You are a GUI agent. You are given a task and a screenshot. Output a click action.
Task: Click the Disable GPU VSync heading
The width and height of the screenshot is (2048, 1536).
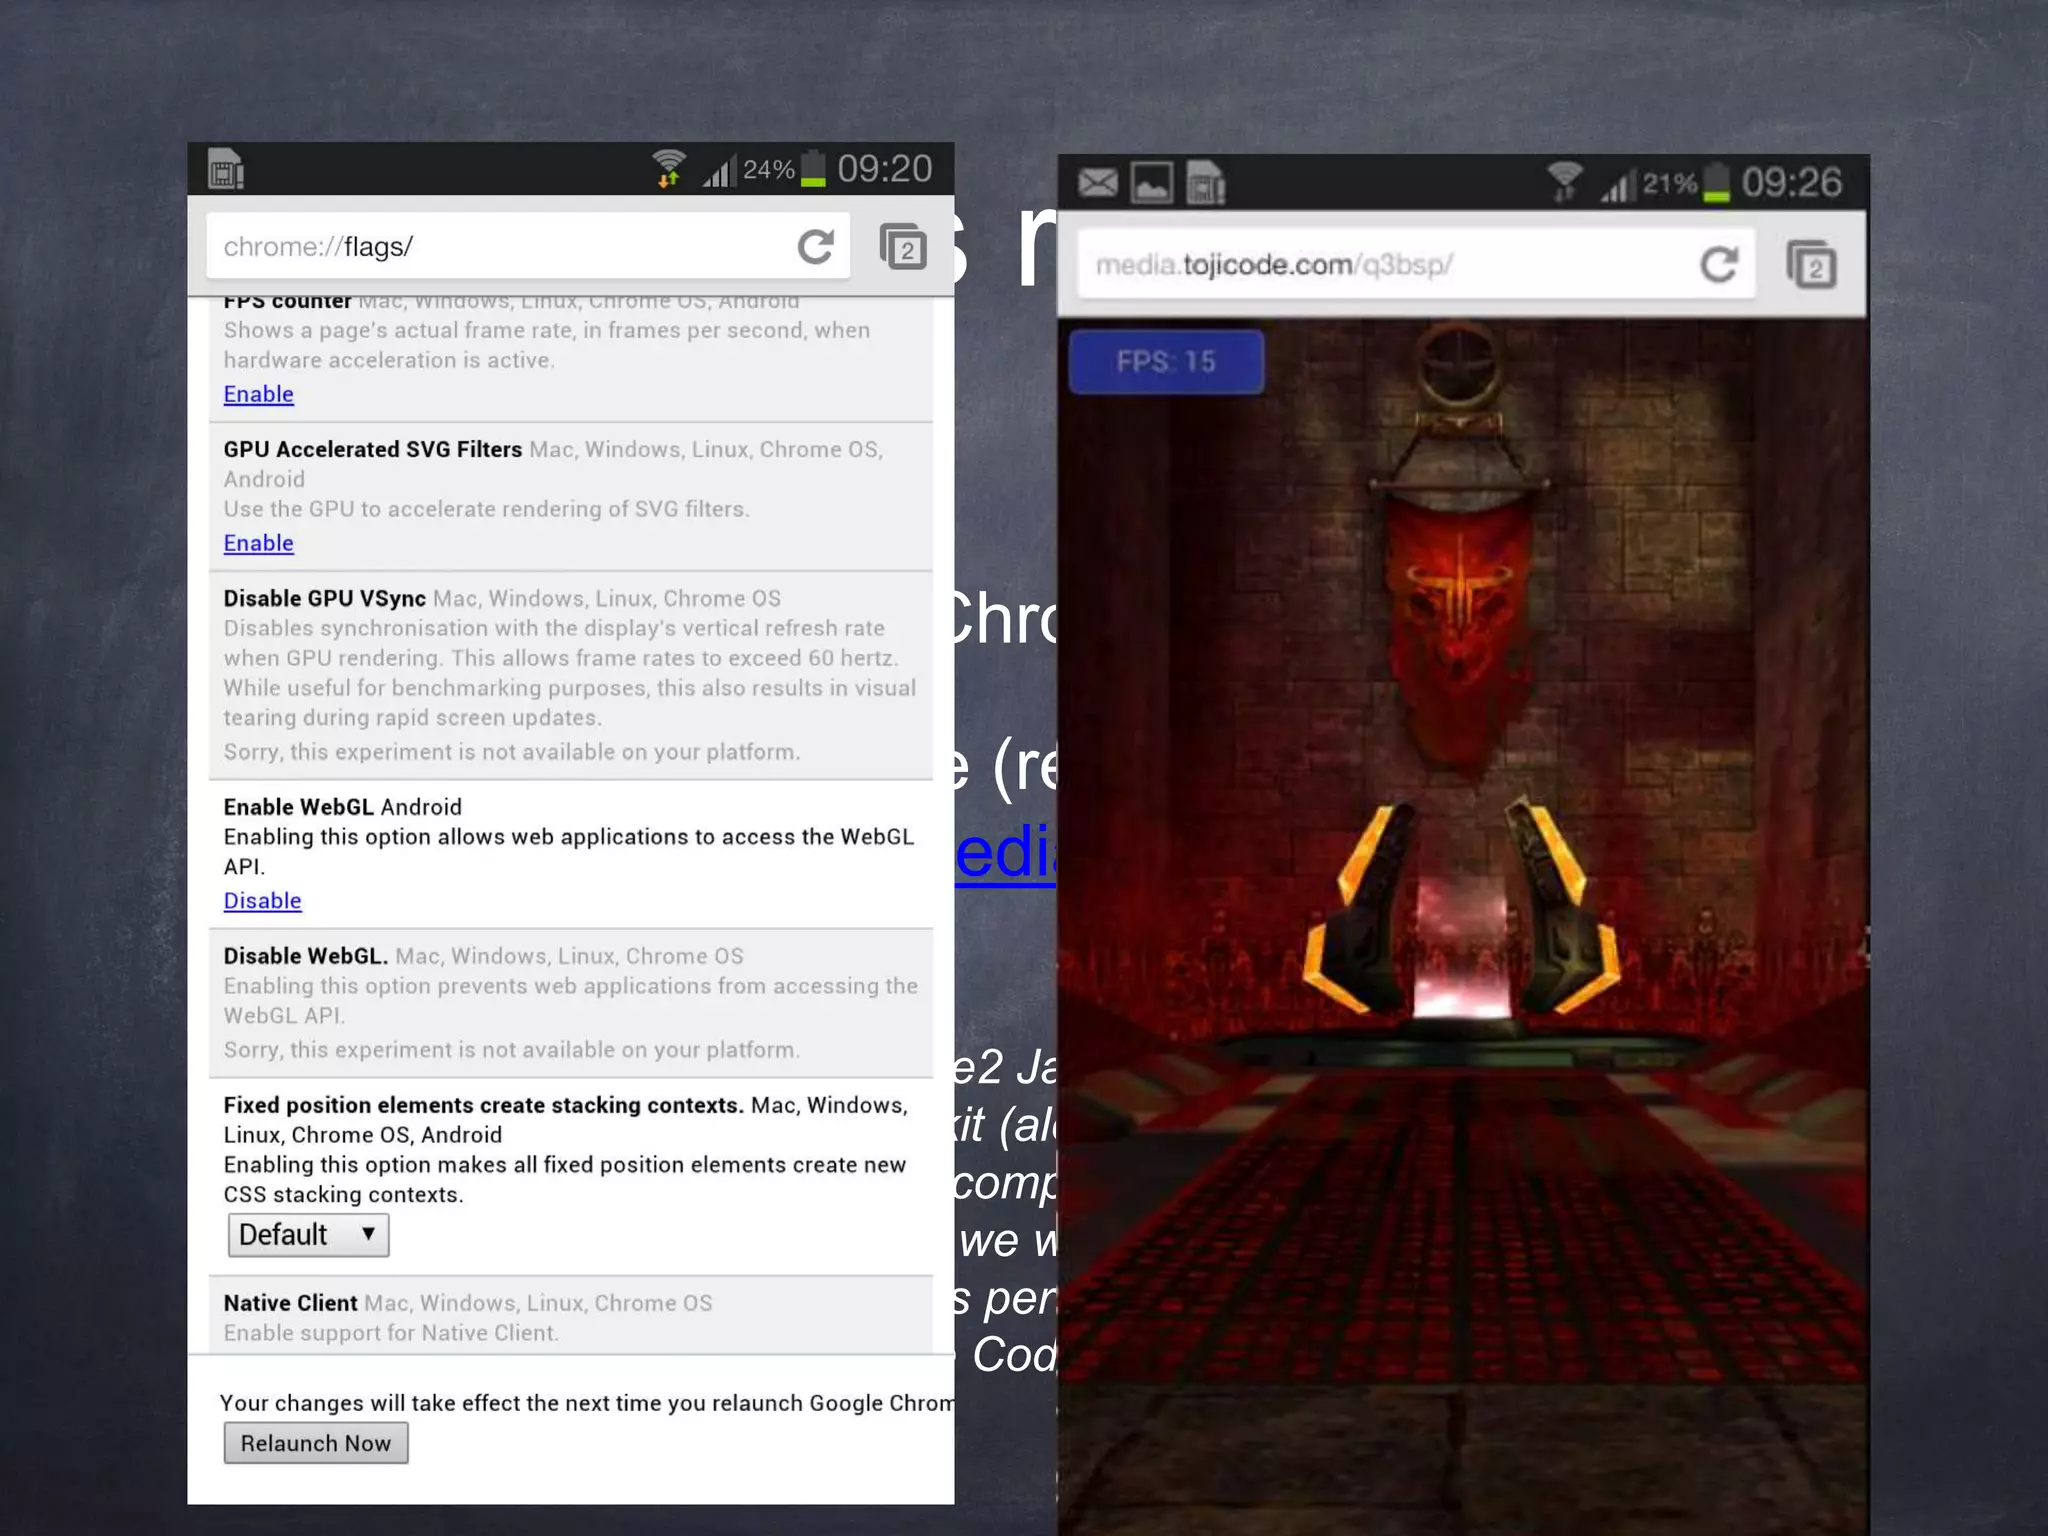pyautogui.click(x=324, y=599)
